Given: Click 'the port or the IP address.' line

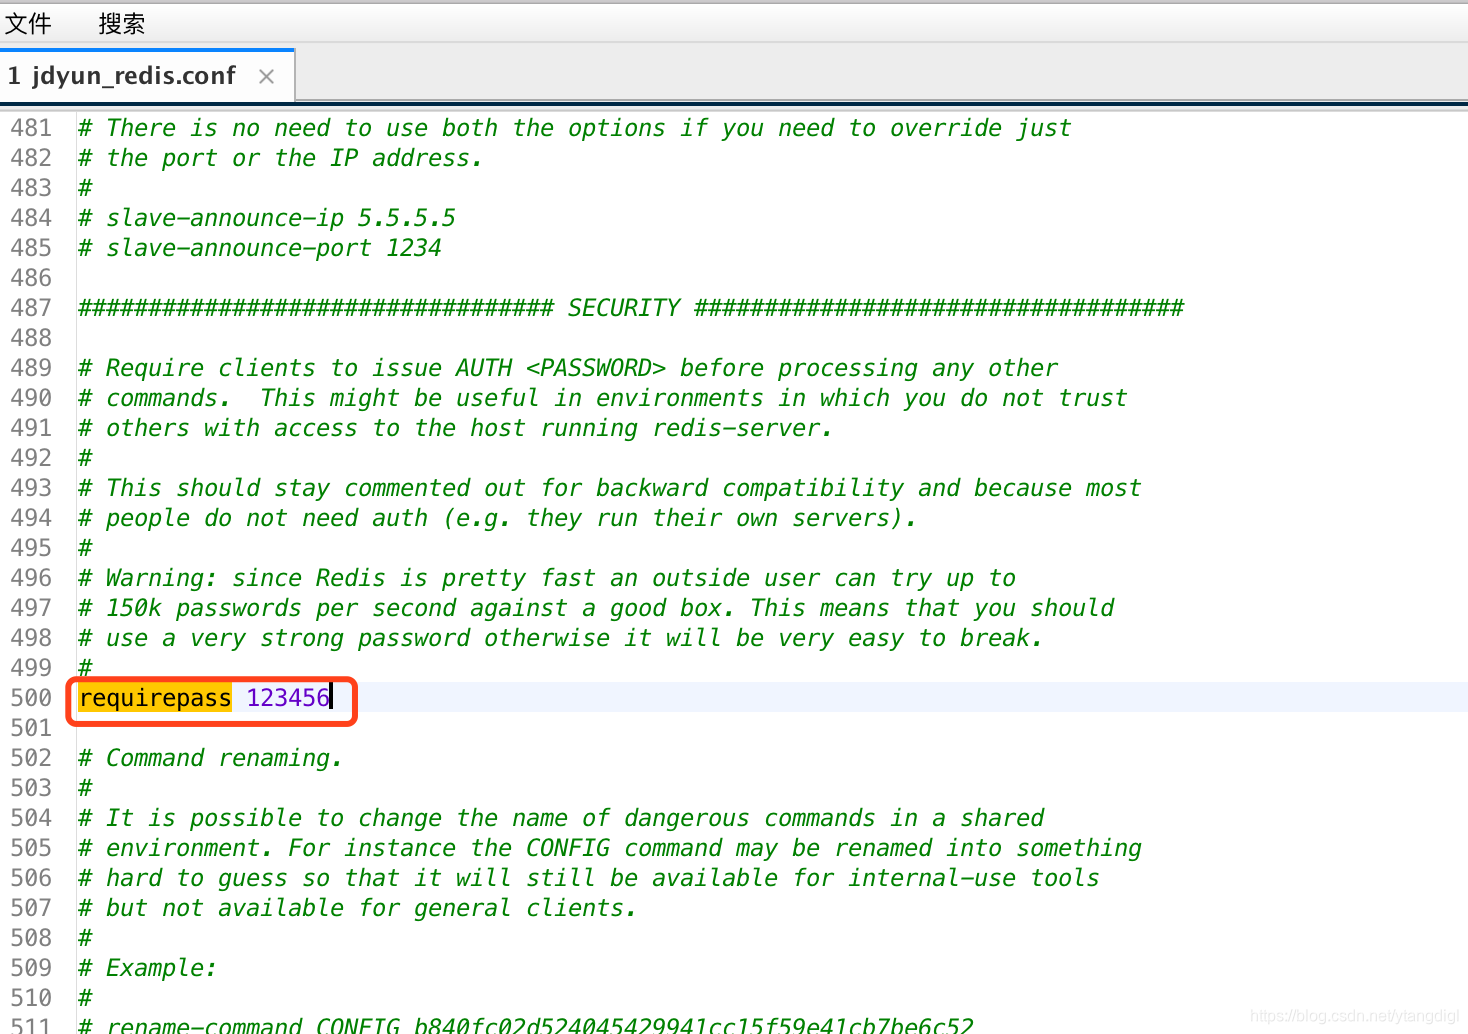Looking at the screenshot, I should [x=280, y=158].
